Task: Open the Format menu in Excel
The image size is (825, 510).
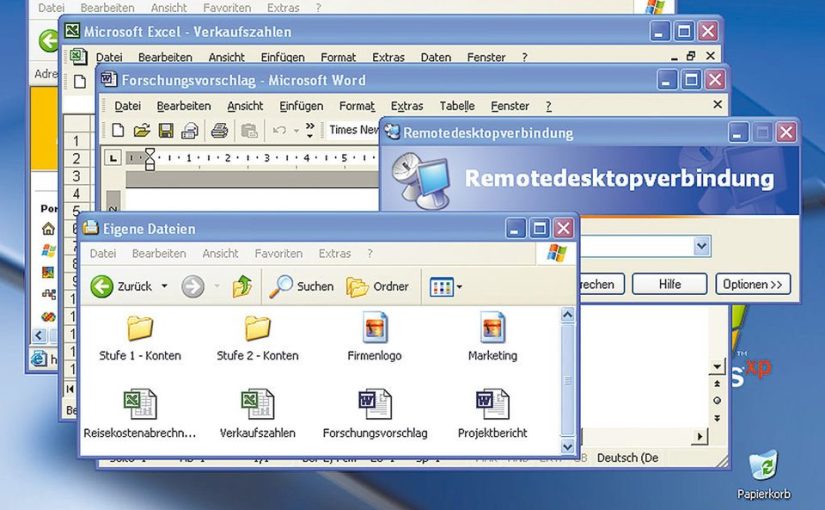Action: (338, 57)
